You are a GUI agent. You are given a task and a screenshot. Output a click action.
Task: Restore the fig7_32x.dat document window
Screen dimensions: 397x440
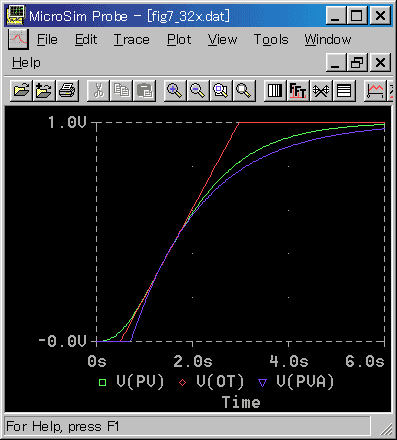click(357, 62)
